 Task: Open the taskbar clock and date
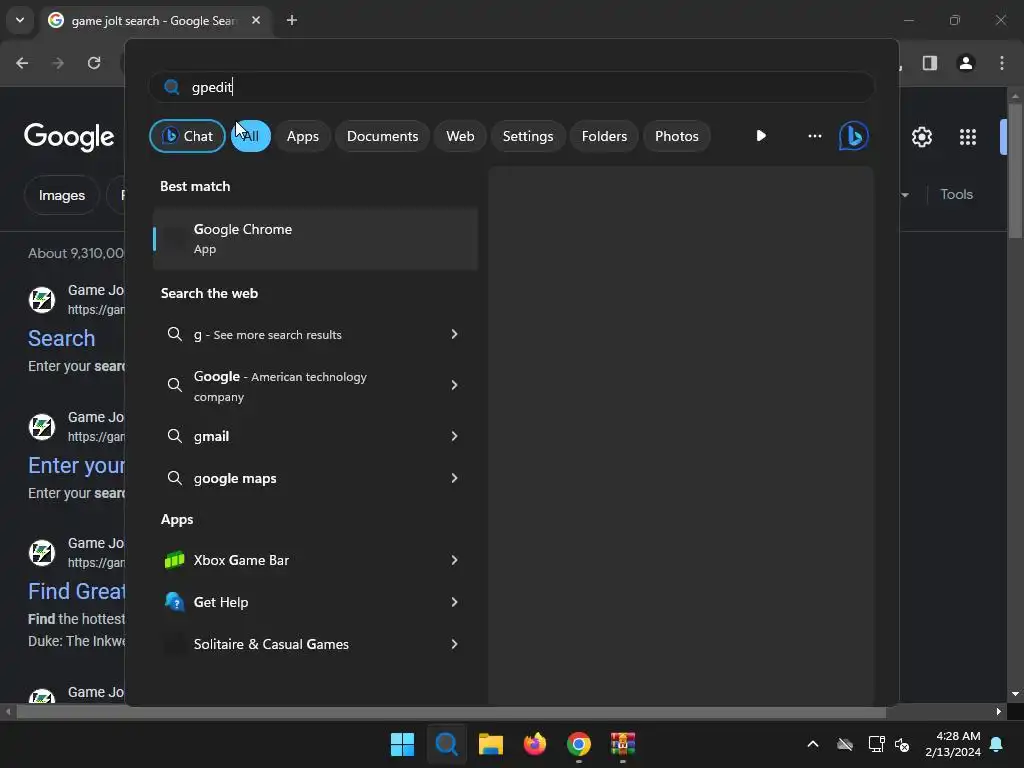[x=953, y=744]
